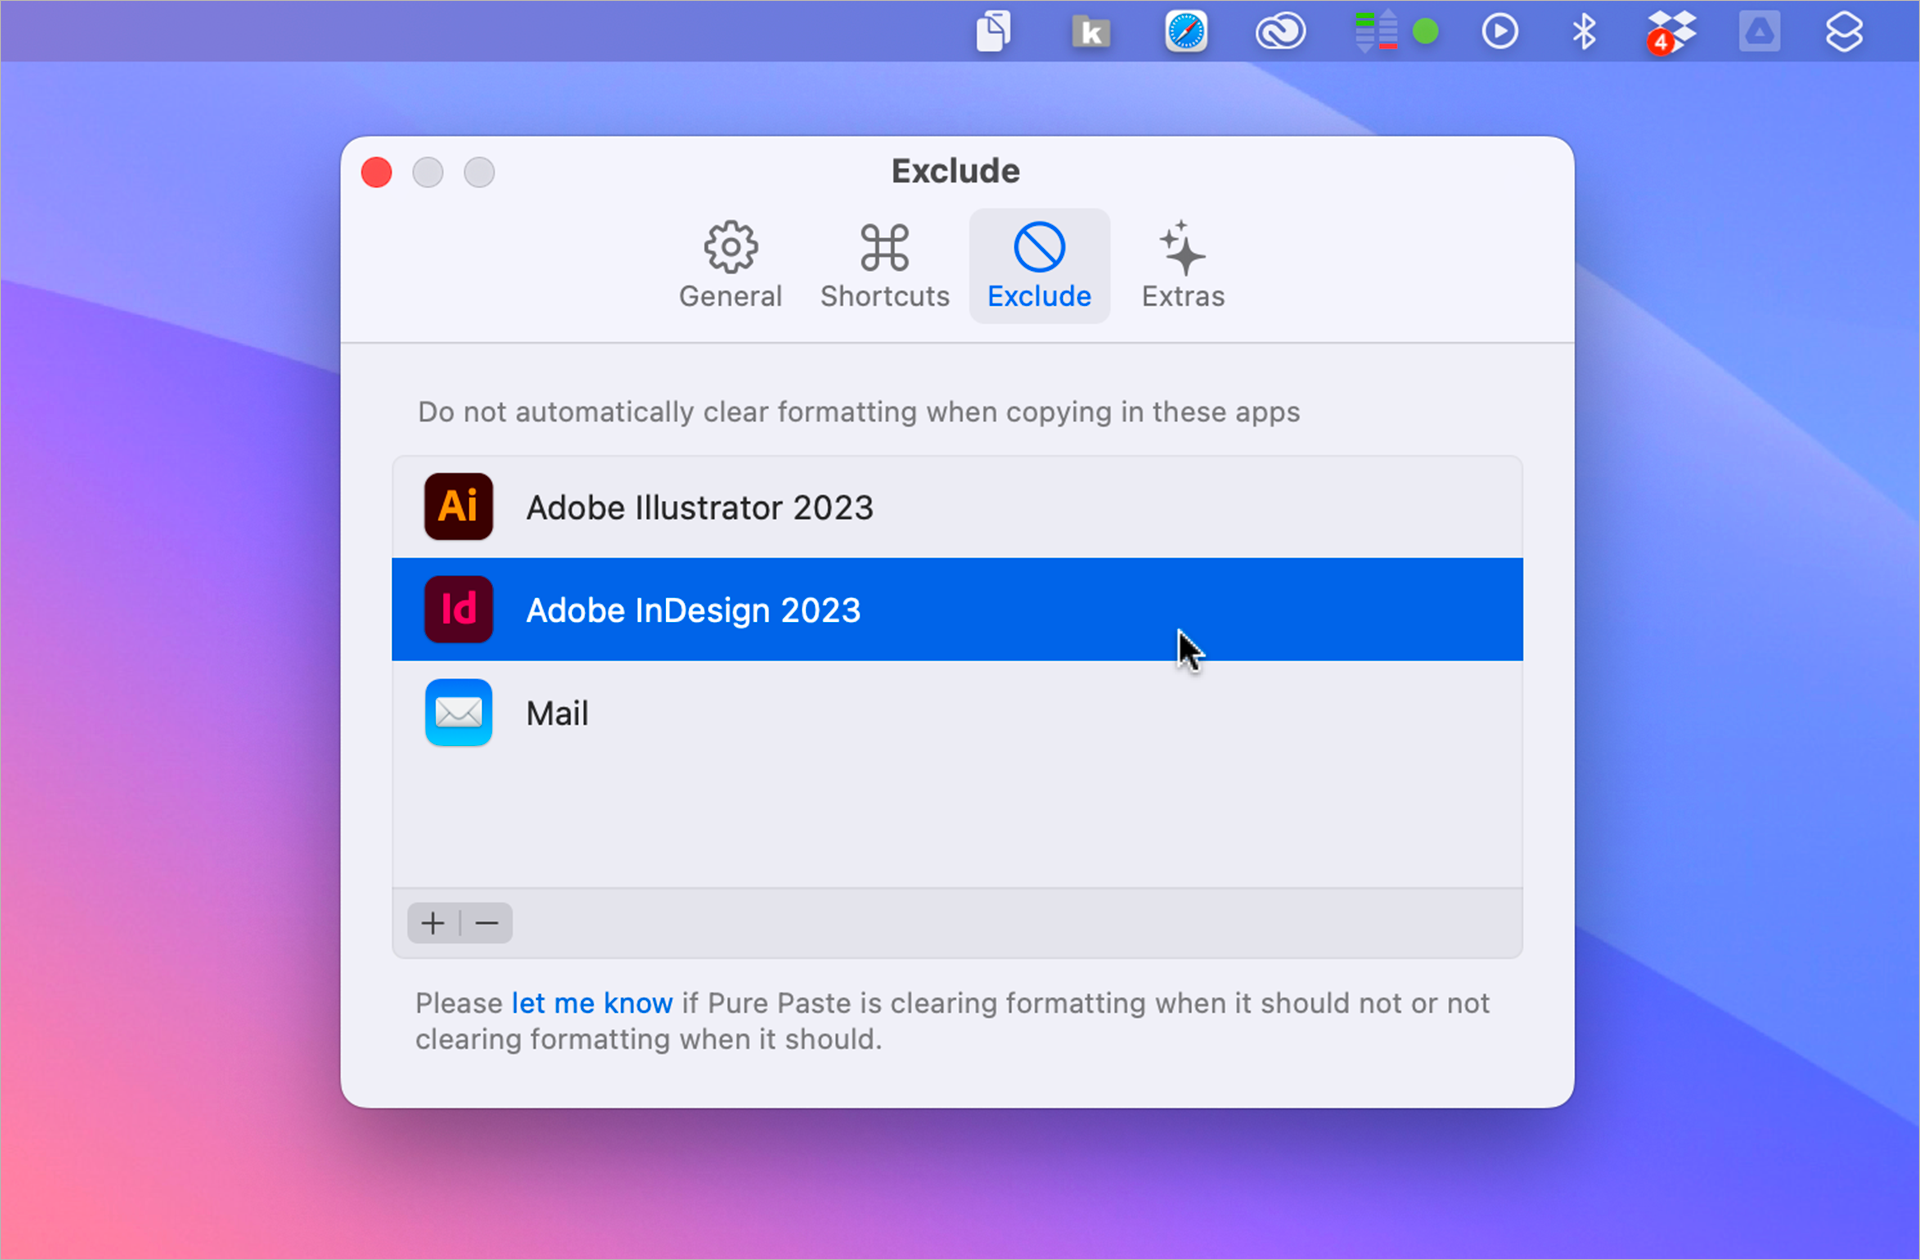Screen dimensions: 1920x1260
Task: Select Adobe Illustrator 2023 in the list
Action: tap(700, 507)
